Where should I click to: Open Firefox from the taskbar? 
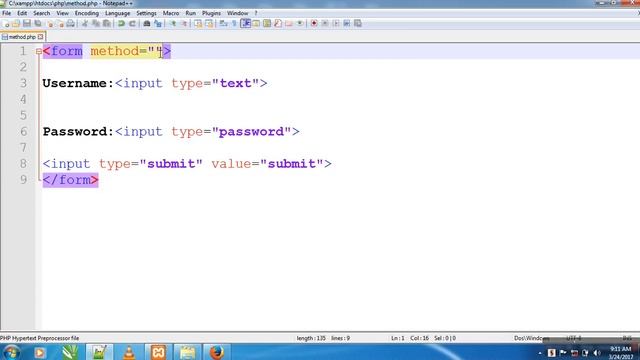coord(217,352)
